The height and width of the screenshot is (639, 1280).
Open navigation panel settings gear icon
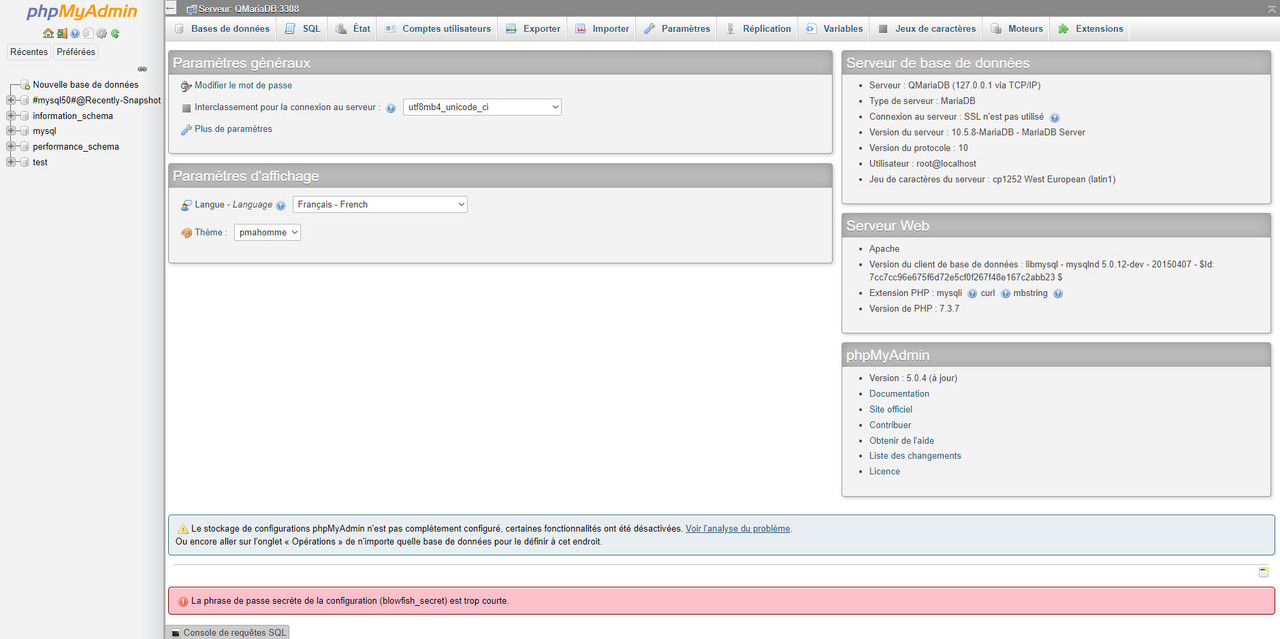pos(101,33)
